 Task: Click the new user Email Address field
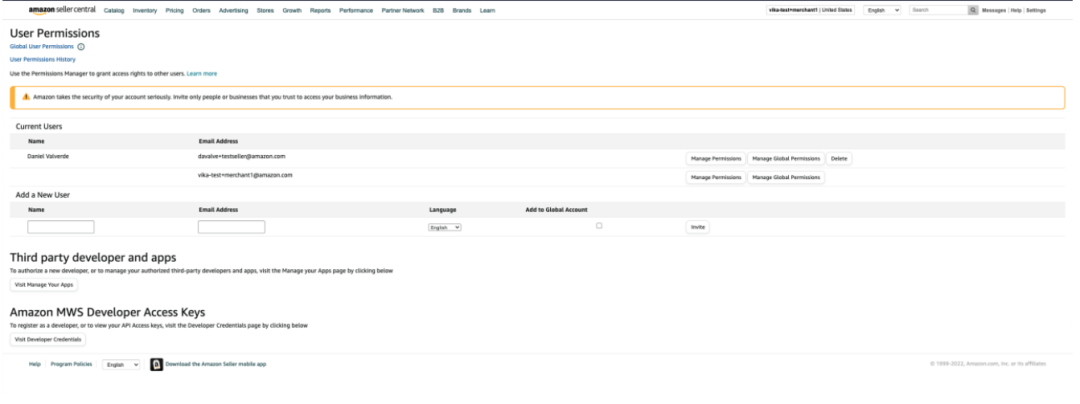tap(231, 227)
